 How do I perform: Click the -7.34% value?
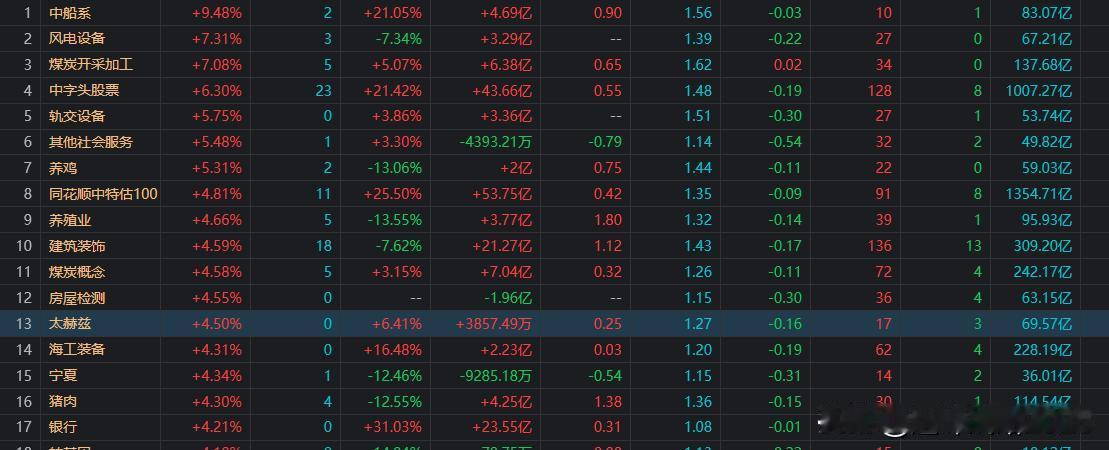click(x=398, y=38)
